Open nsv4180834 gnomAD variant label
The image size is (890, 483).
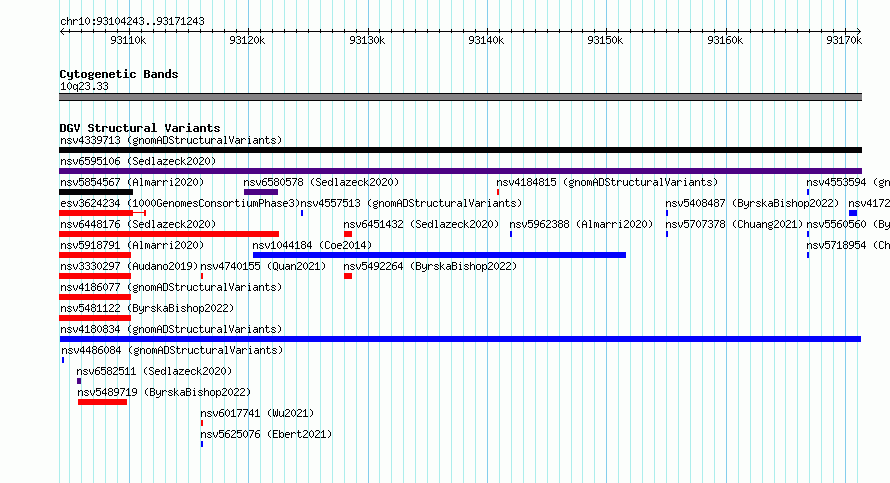click(x=171, y=329)
